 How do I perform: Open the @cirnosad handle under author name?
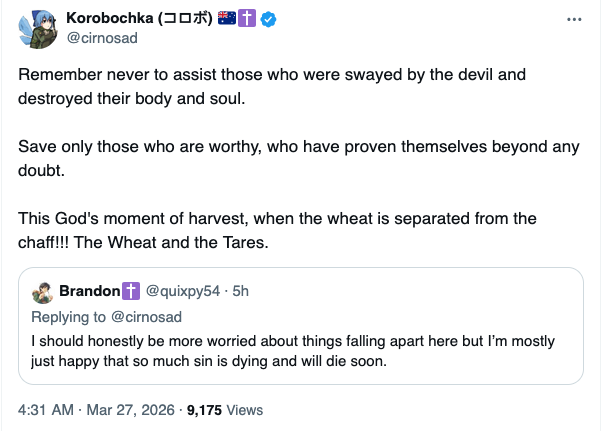pos(104,38)
